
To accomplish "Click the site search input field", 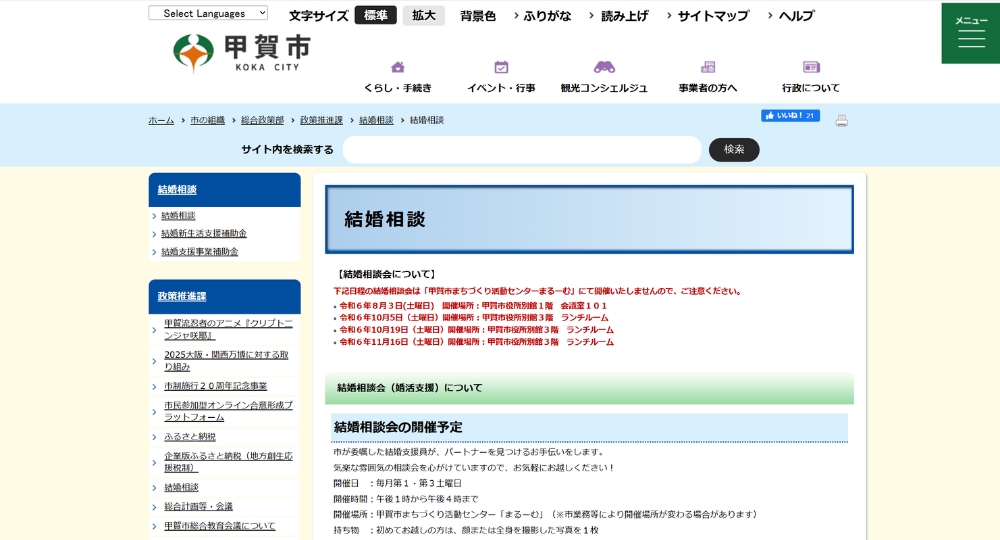I will click(x=522, y=150).
